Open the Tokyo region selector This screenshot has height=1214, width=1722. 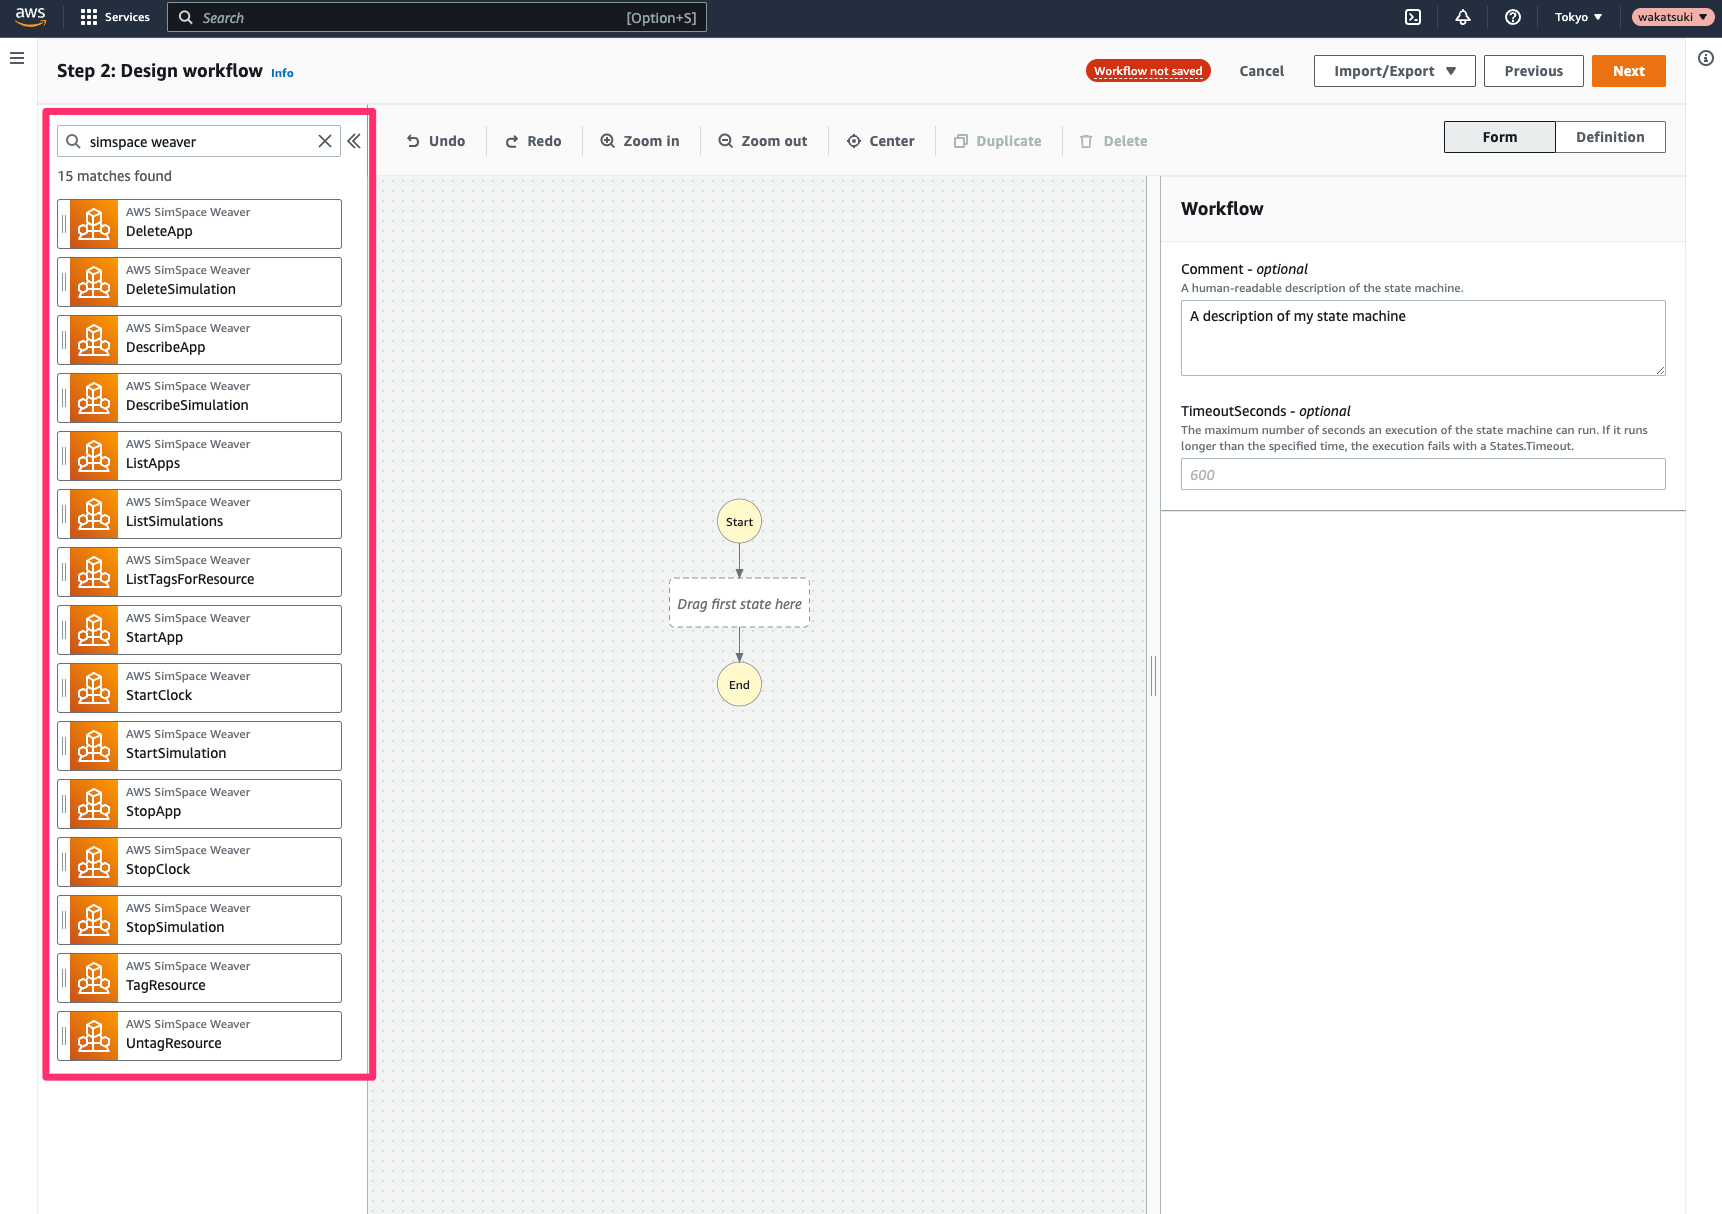pos(1578,17)
